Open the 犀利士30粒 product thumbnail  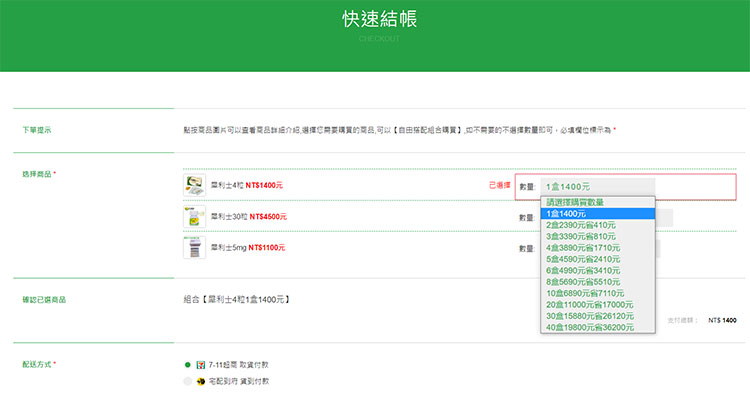pos(194,217)
